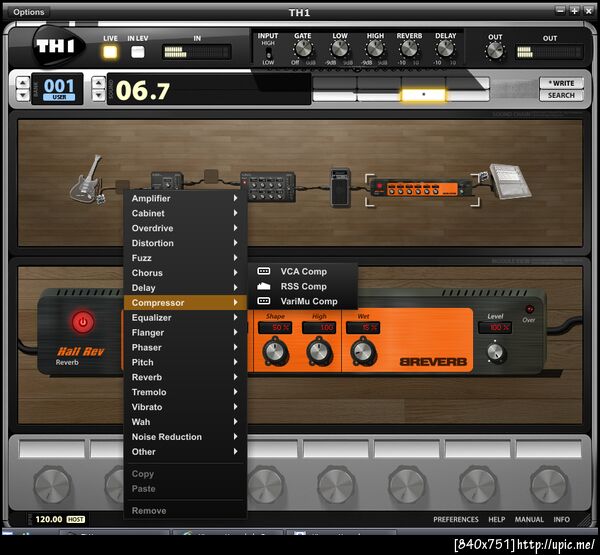The width and height of the screenshot is (600, 555).
Task: Flip the INPUT High/Low switch
Action: coord(268,52)
